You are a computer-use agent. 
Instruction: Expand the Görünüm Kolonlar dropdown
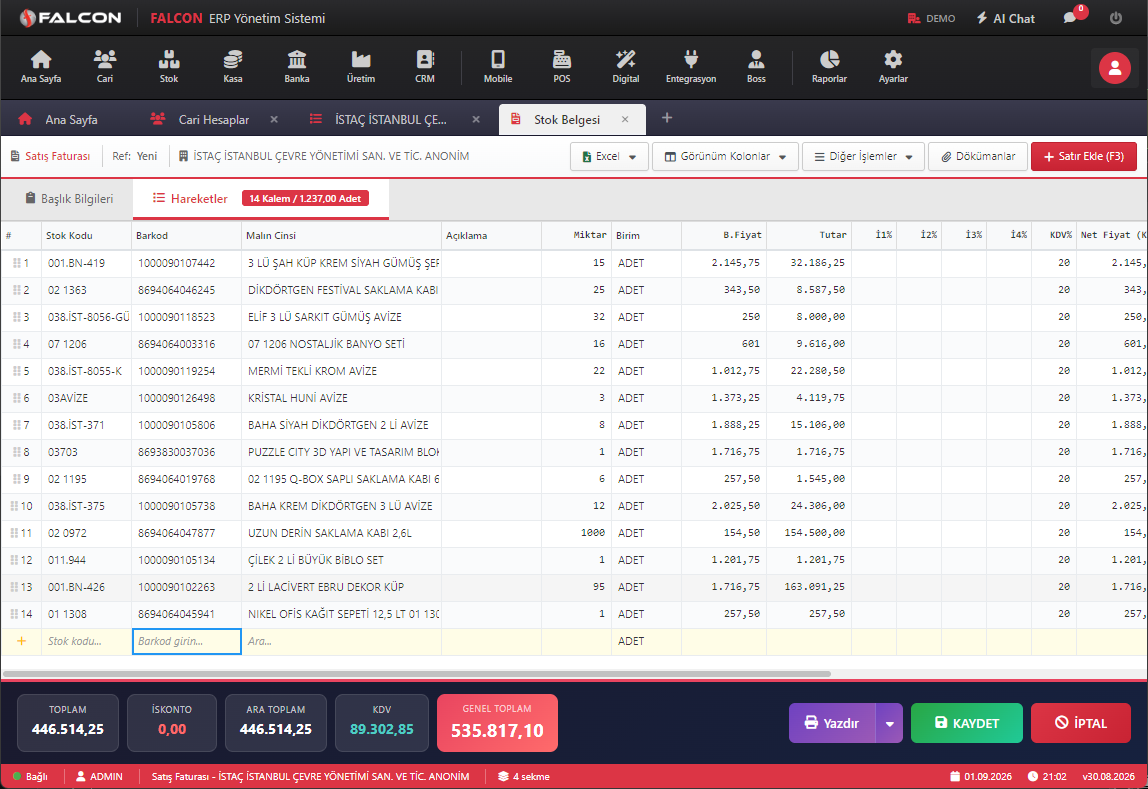[x=725, y=157]
